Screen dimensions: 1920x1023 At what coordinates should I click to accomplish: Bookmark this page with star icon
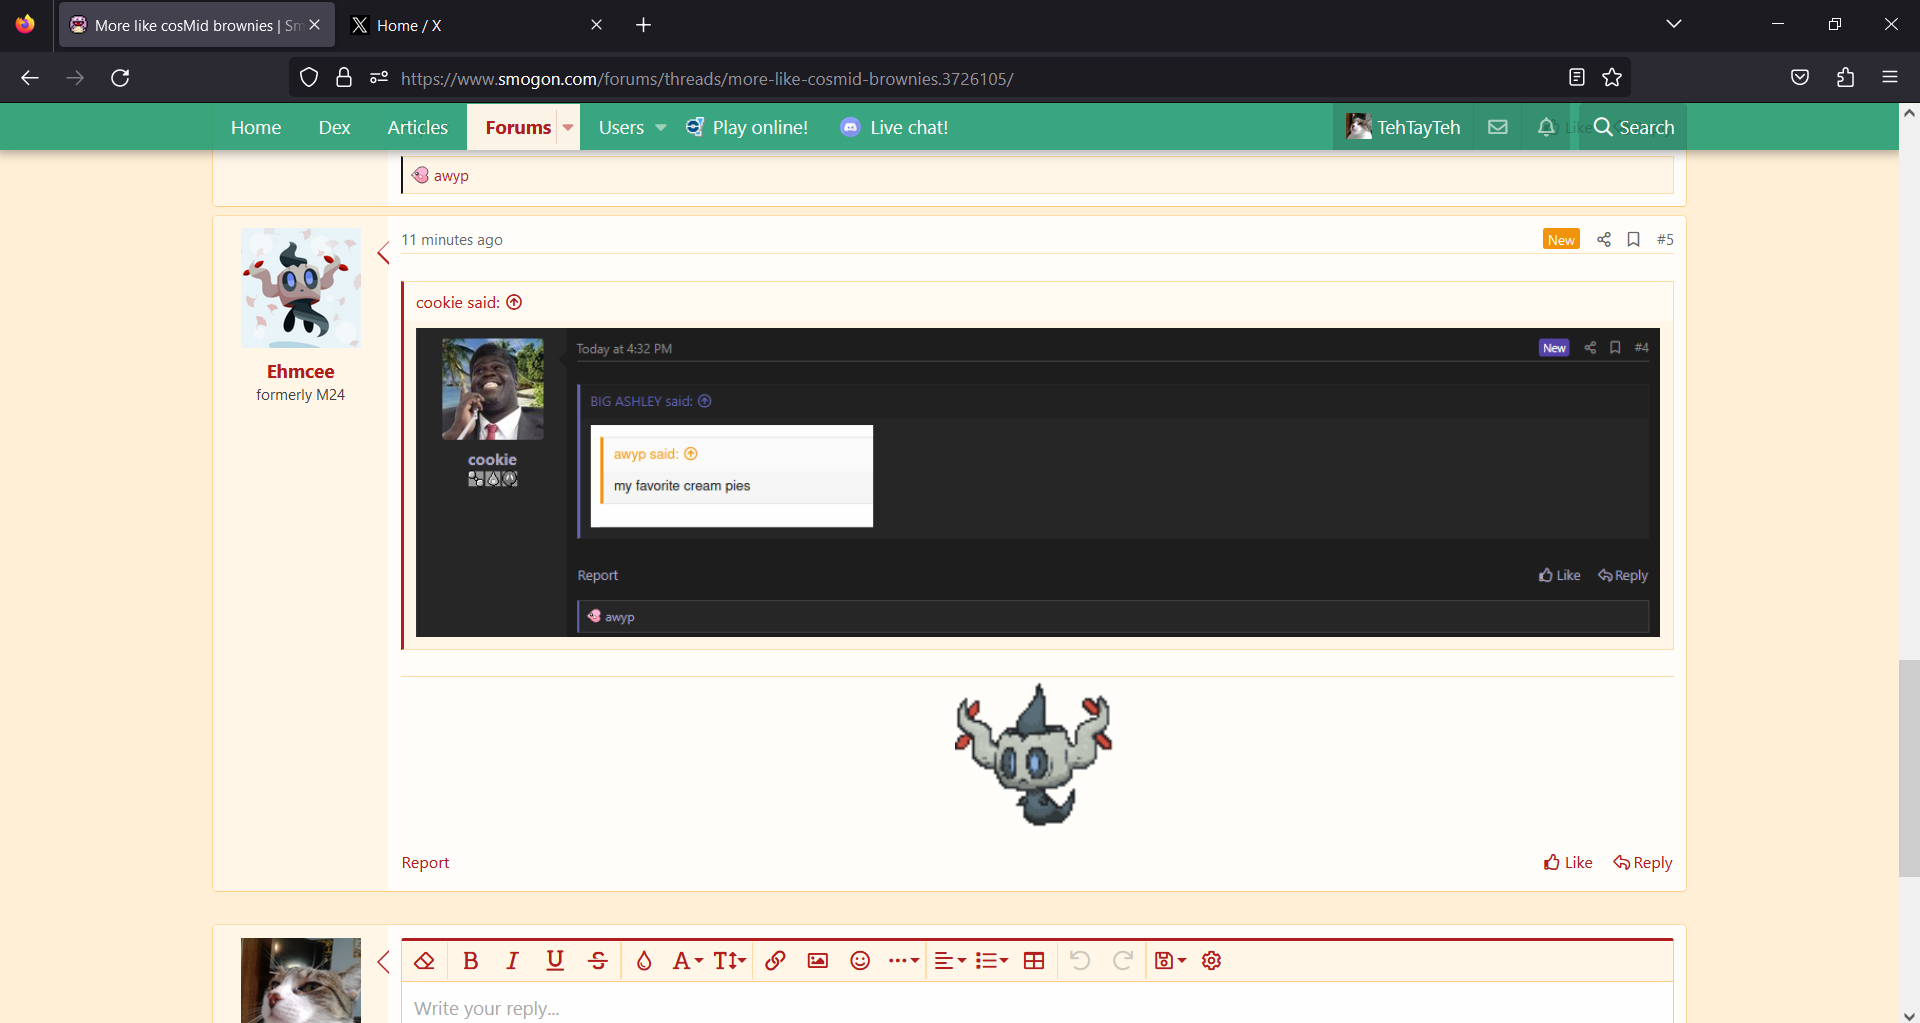tap(1612, 78)
